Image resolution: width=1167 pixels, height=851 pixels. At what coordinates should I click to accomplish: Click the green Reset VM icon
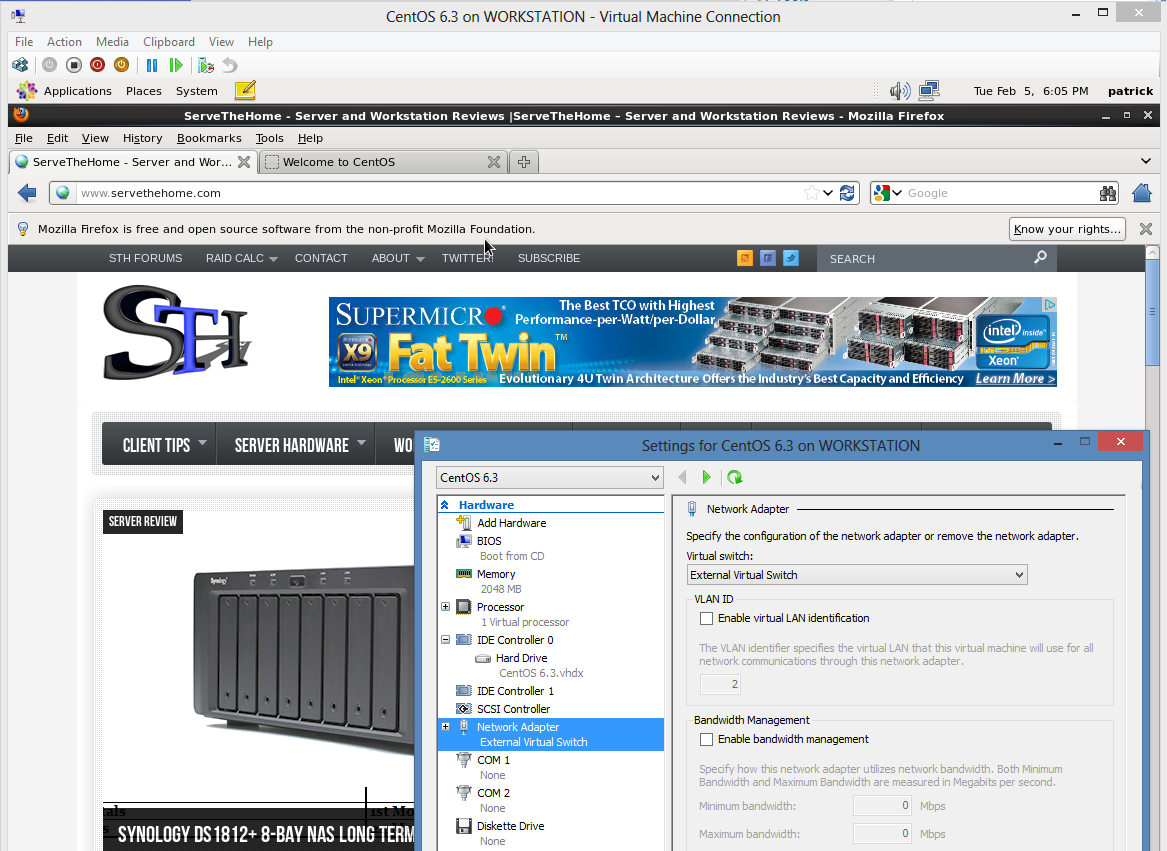coord(176,65)
